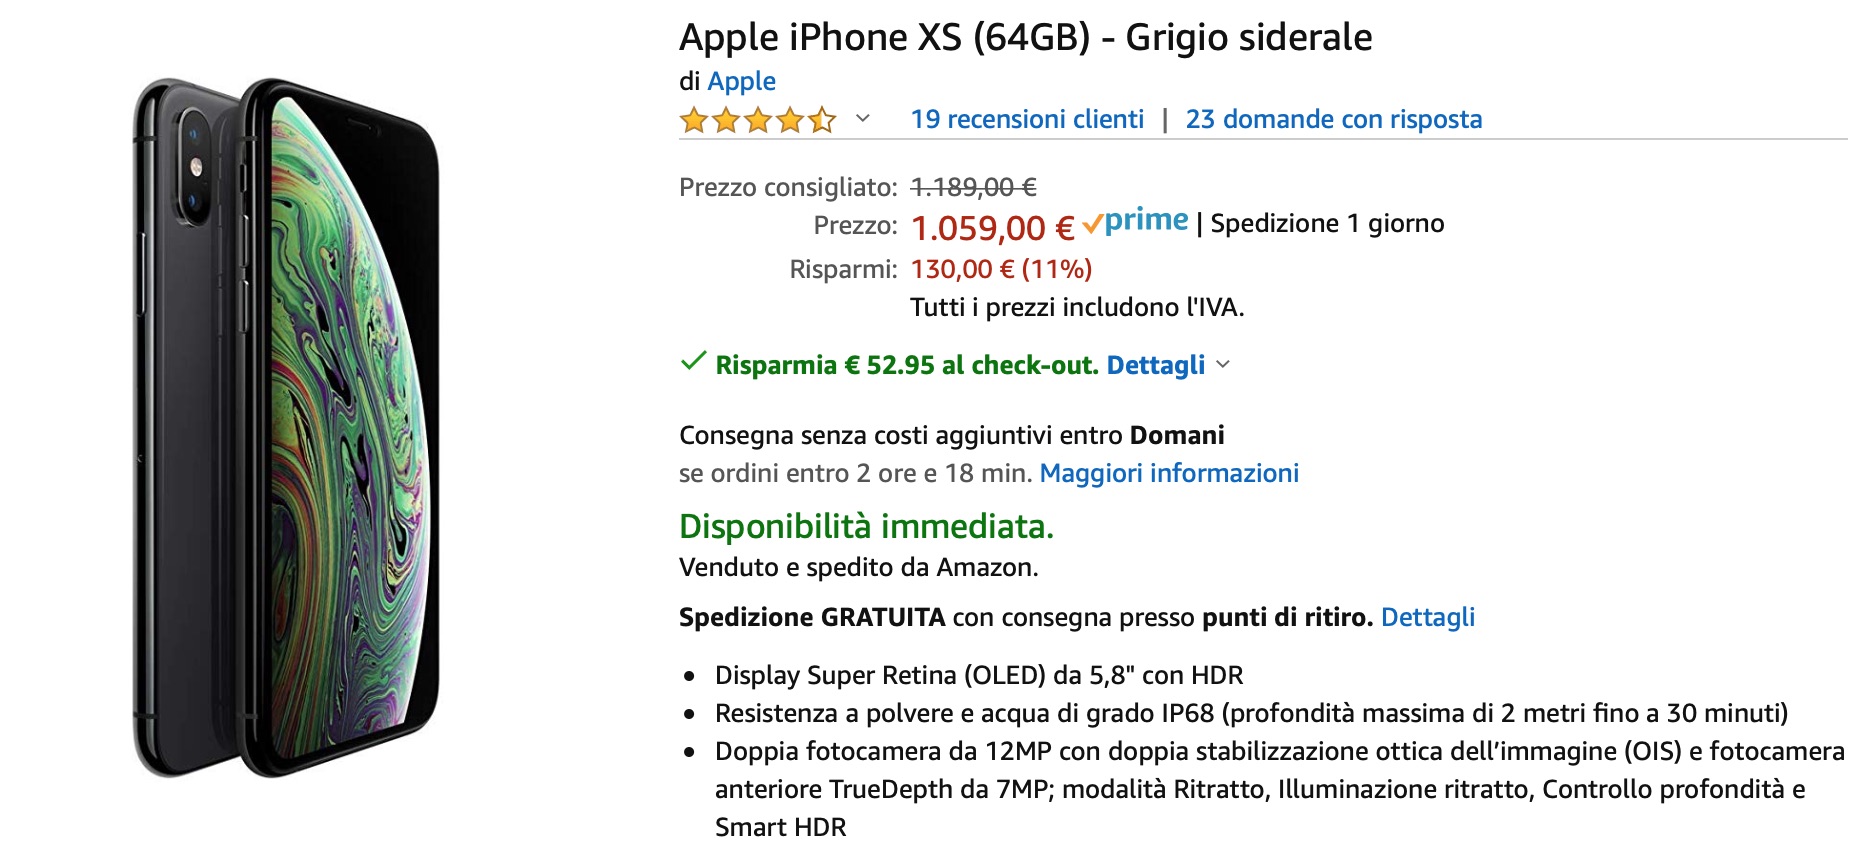Click the half-filled fifth rating star
This screenshot has width=1872, height=846.
[x=820, y=120]
